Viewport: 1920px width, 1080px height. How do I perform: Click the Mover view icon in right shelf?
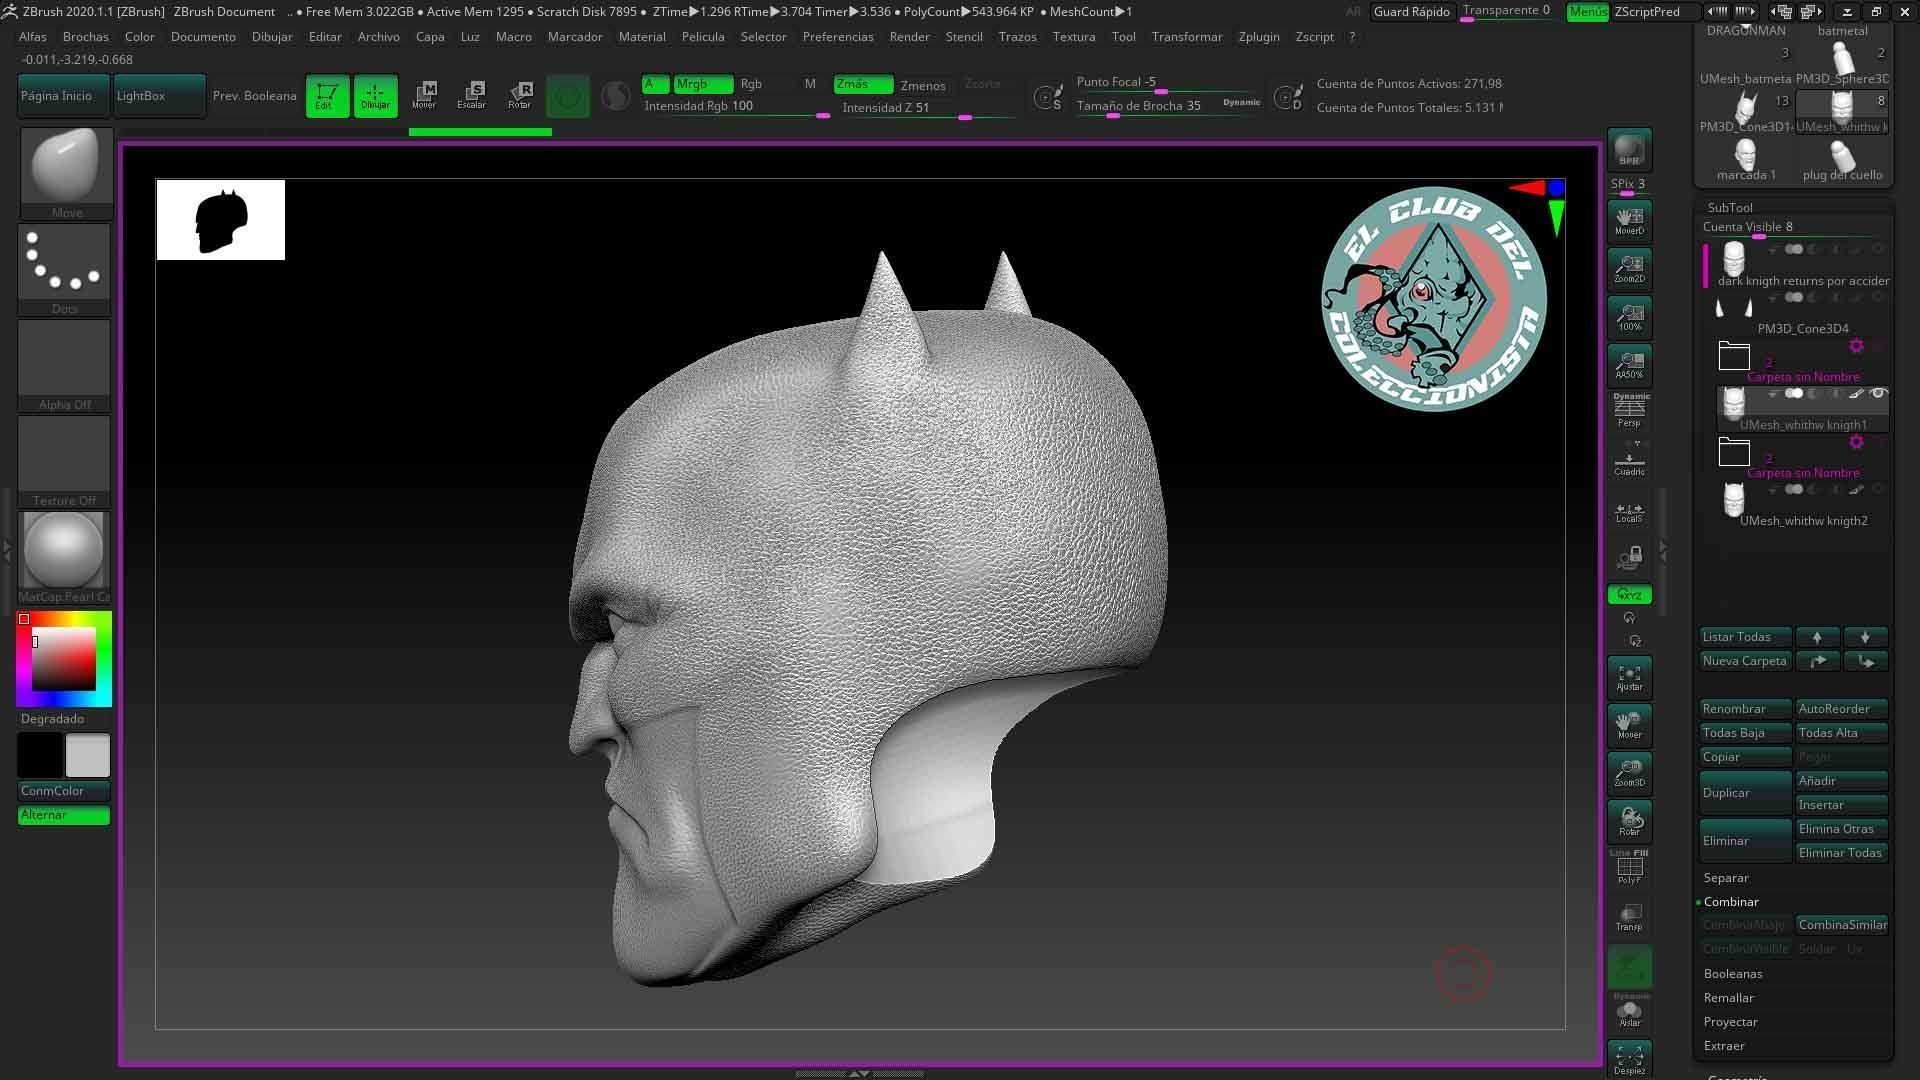click(x=1629, y=725)
